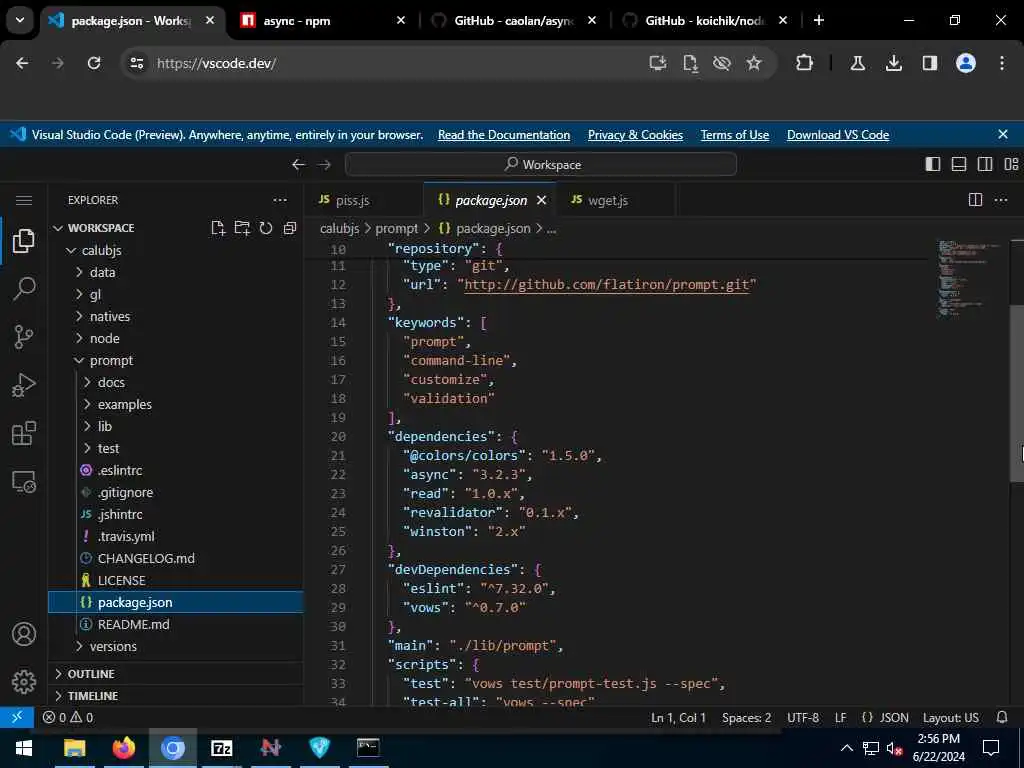Switch to piss.js editor tab
This screenshot has width=1024, height=768.
tap(364, 200)
